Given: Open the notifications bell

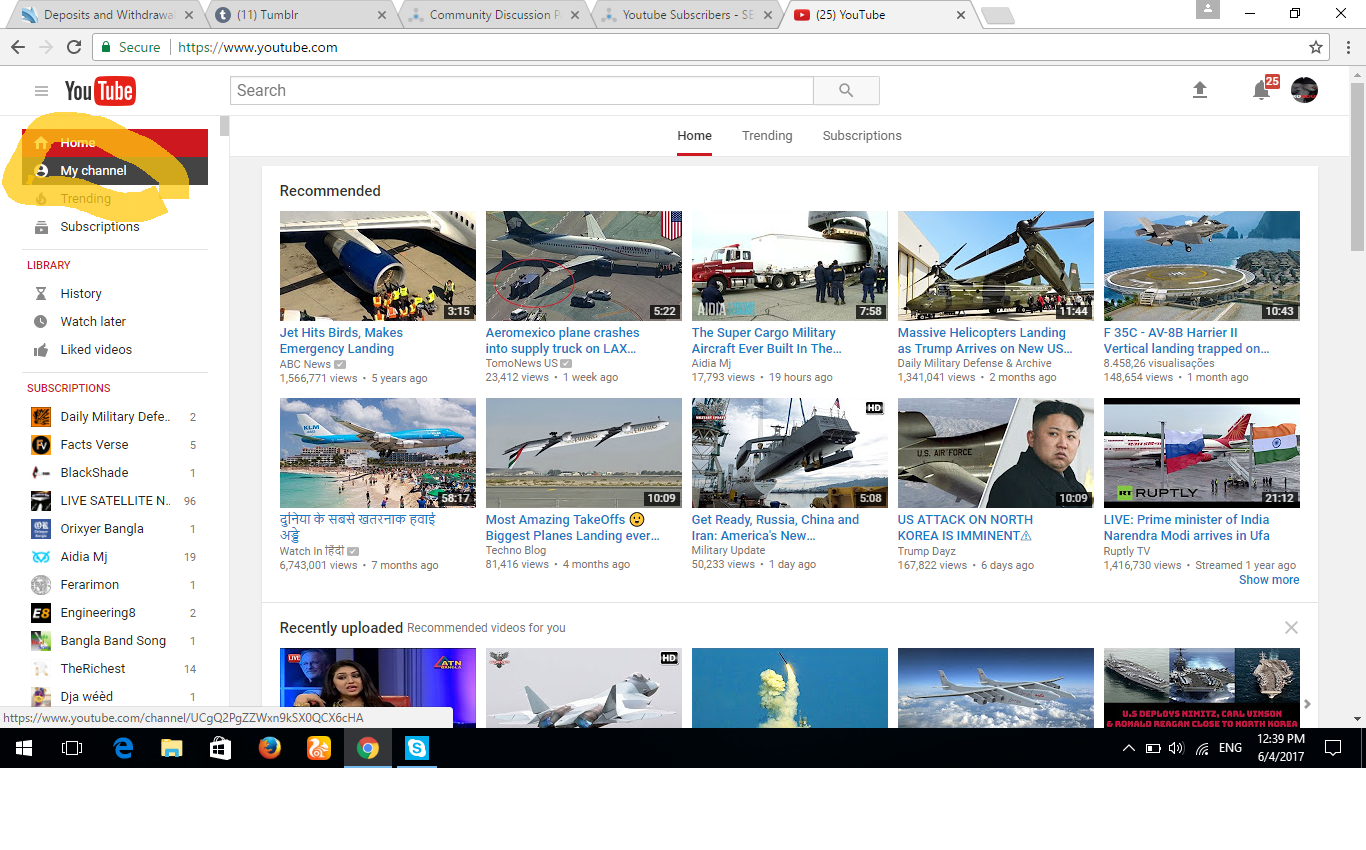Looking at the screenshot, I should 1261,90.
